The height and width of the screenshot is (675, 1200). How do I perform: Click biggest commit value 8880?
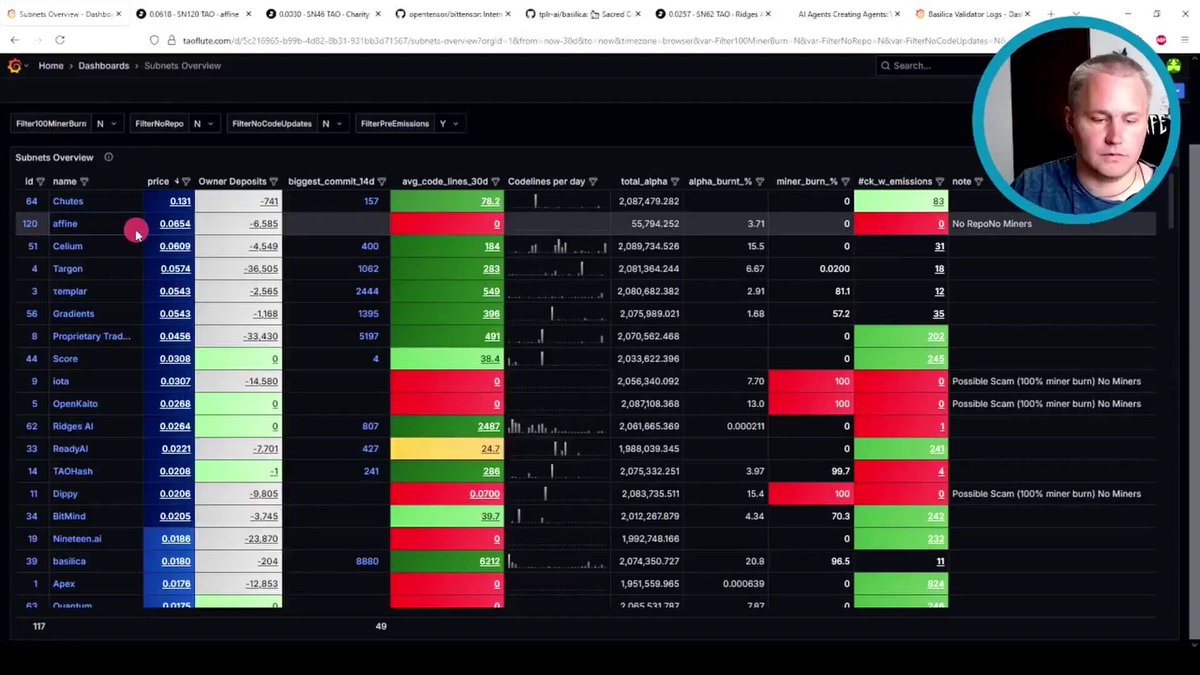tap(367, 561)
